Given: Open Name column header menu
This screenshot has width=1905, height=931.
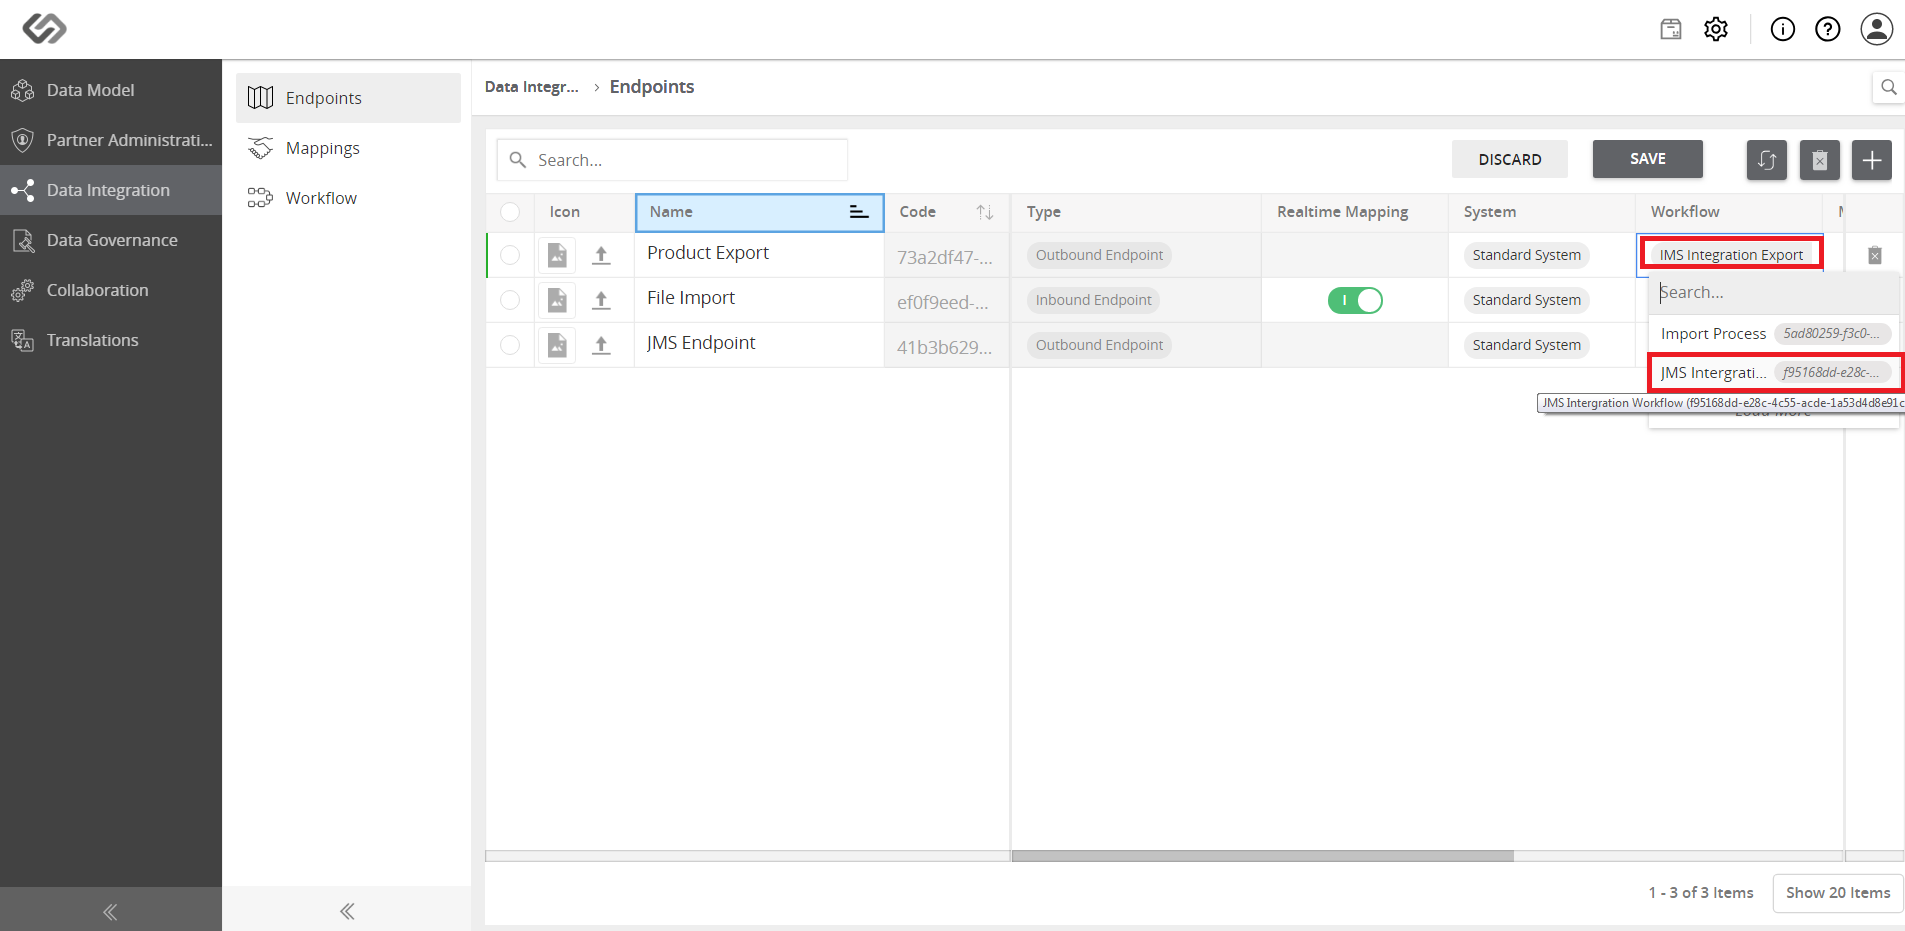Looking at the screenshot, I should 858,212.
